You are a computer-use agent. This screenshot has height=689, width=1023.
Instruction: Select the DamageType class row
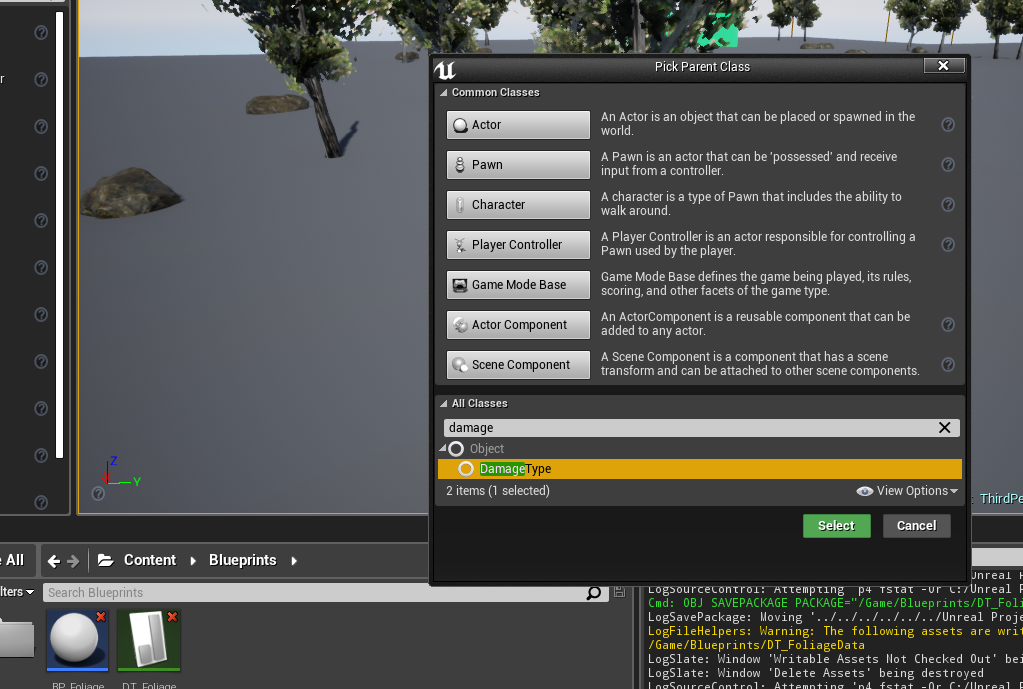(699, 469)
